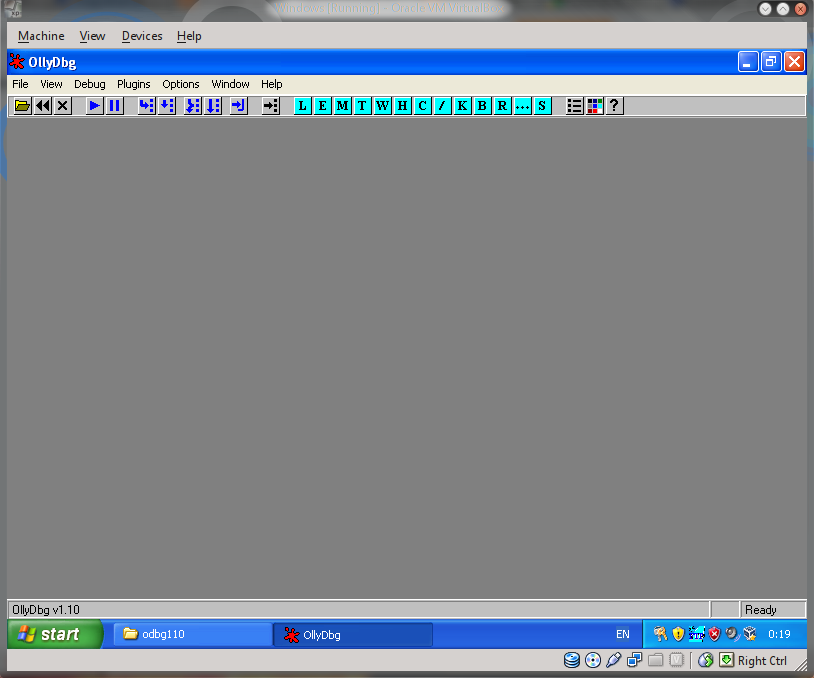
Task: Show Breakpoints with the B button
Action: click(x=482, y=106)
